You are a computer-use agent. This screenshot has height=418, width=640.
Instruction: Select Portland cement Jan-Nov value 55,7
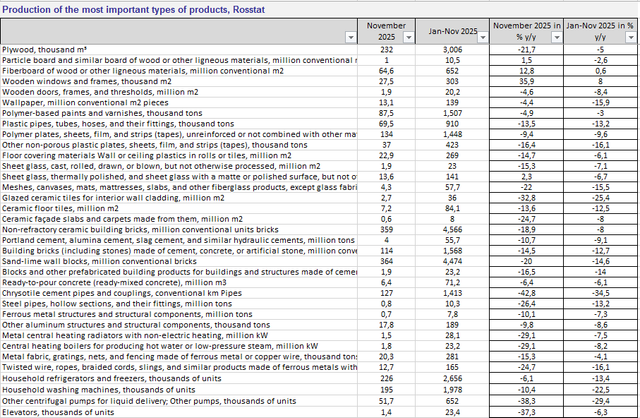(452, 240)
